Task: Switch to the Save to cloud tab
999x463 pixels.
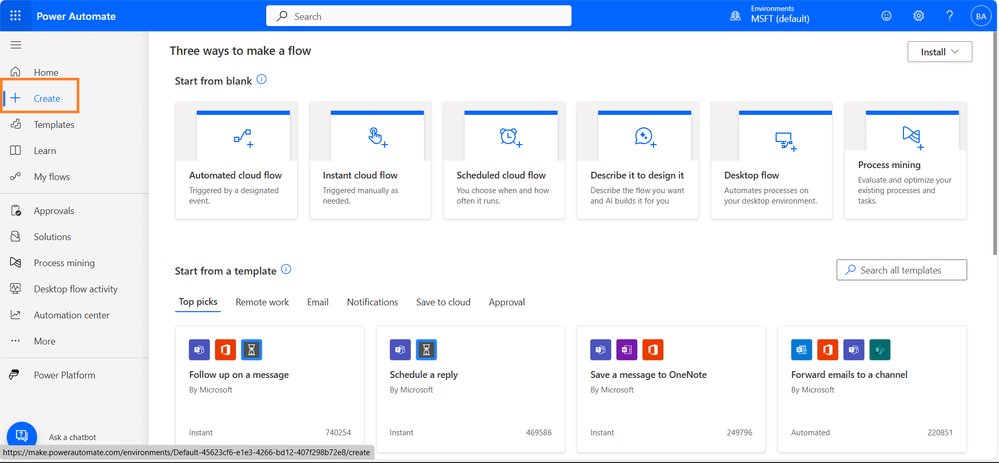Action: [x=443, y=302]
